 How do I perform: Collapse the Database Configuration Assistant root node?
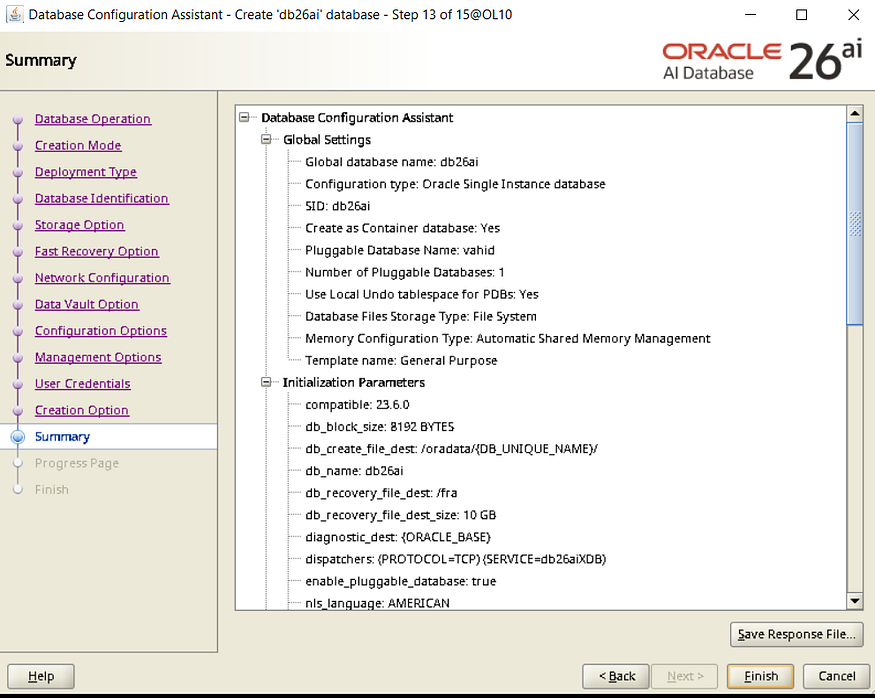tap(244, 117)
